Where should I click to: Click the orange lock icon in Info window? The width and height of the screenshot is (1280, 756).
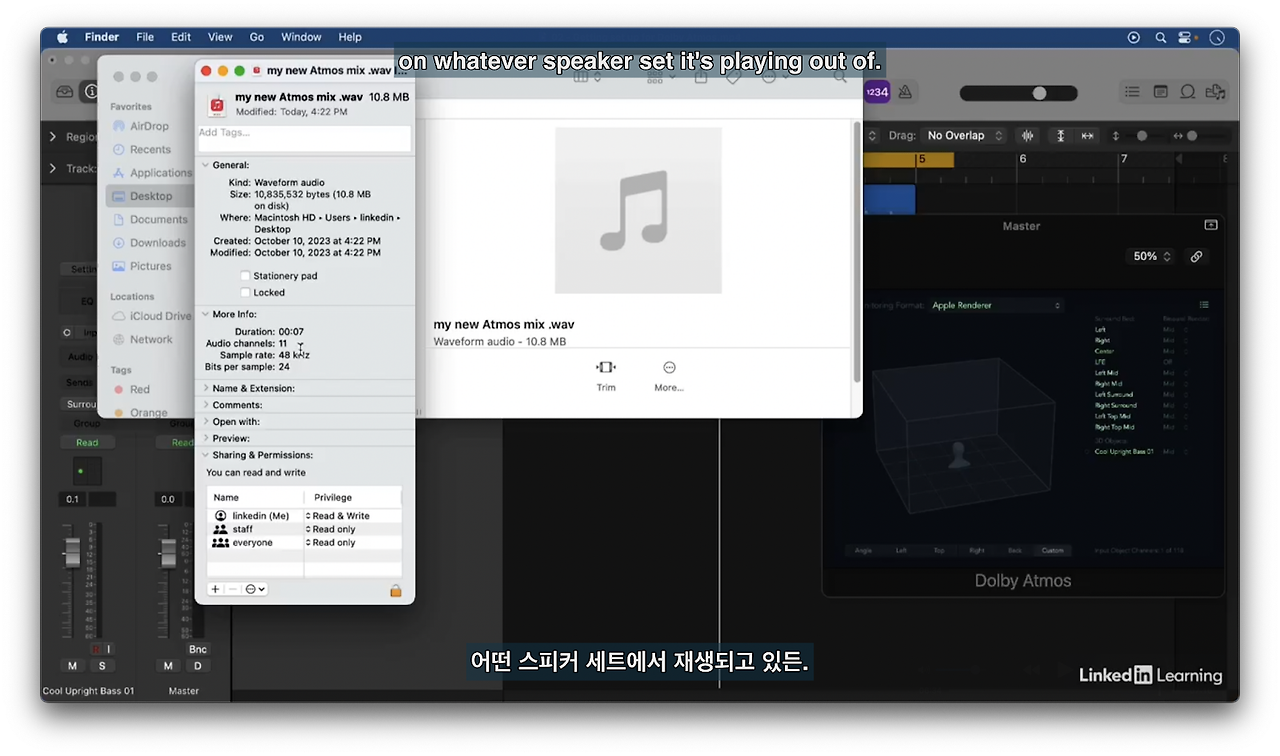coord(395,590)
